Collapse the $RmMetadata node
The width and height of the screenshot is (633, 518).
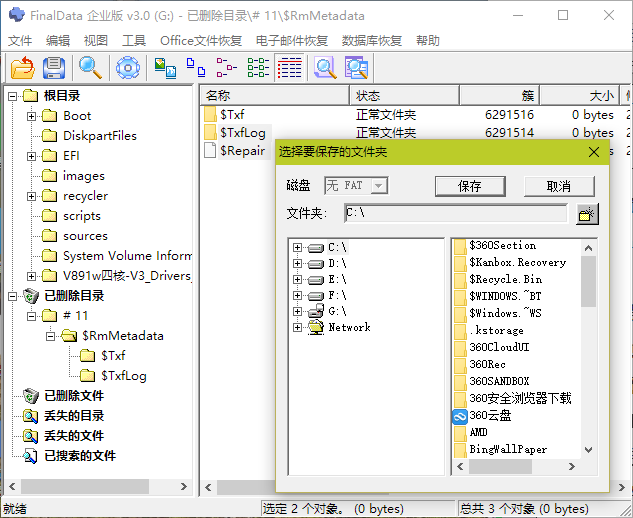(50, 336)
